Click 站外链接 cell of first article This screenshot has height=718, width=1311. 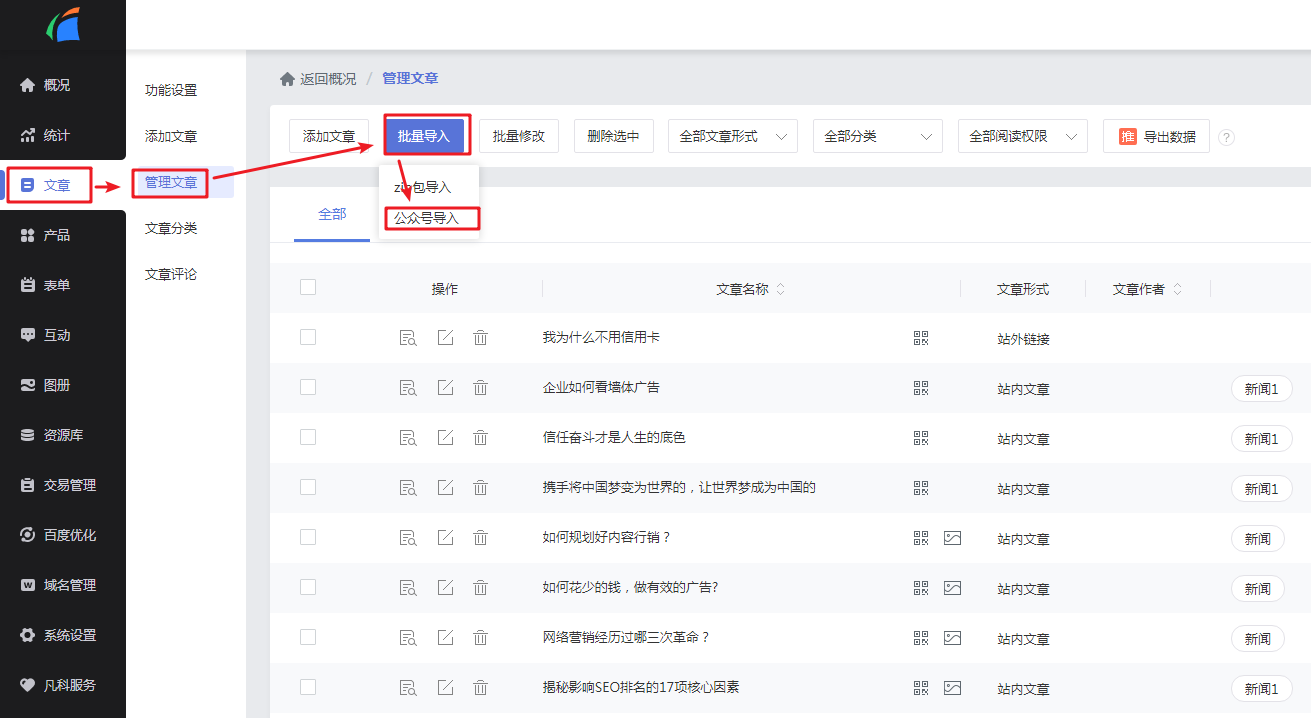(x=1023, y=339)
